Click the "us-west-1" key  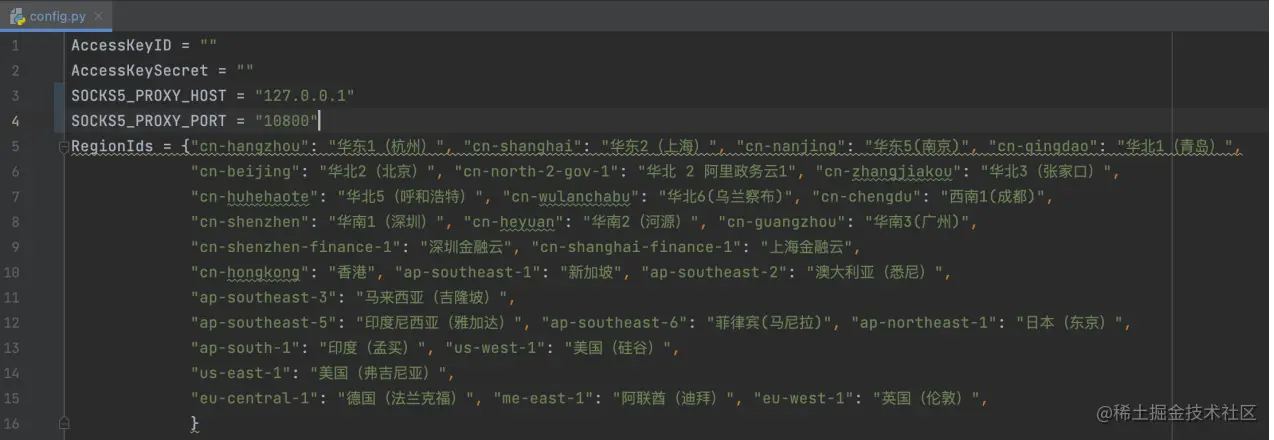pyautogui.click(x=498, y=348)
